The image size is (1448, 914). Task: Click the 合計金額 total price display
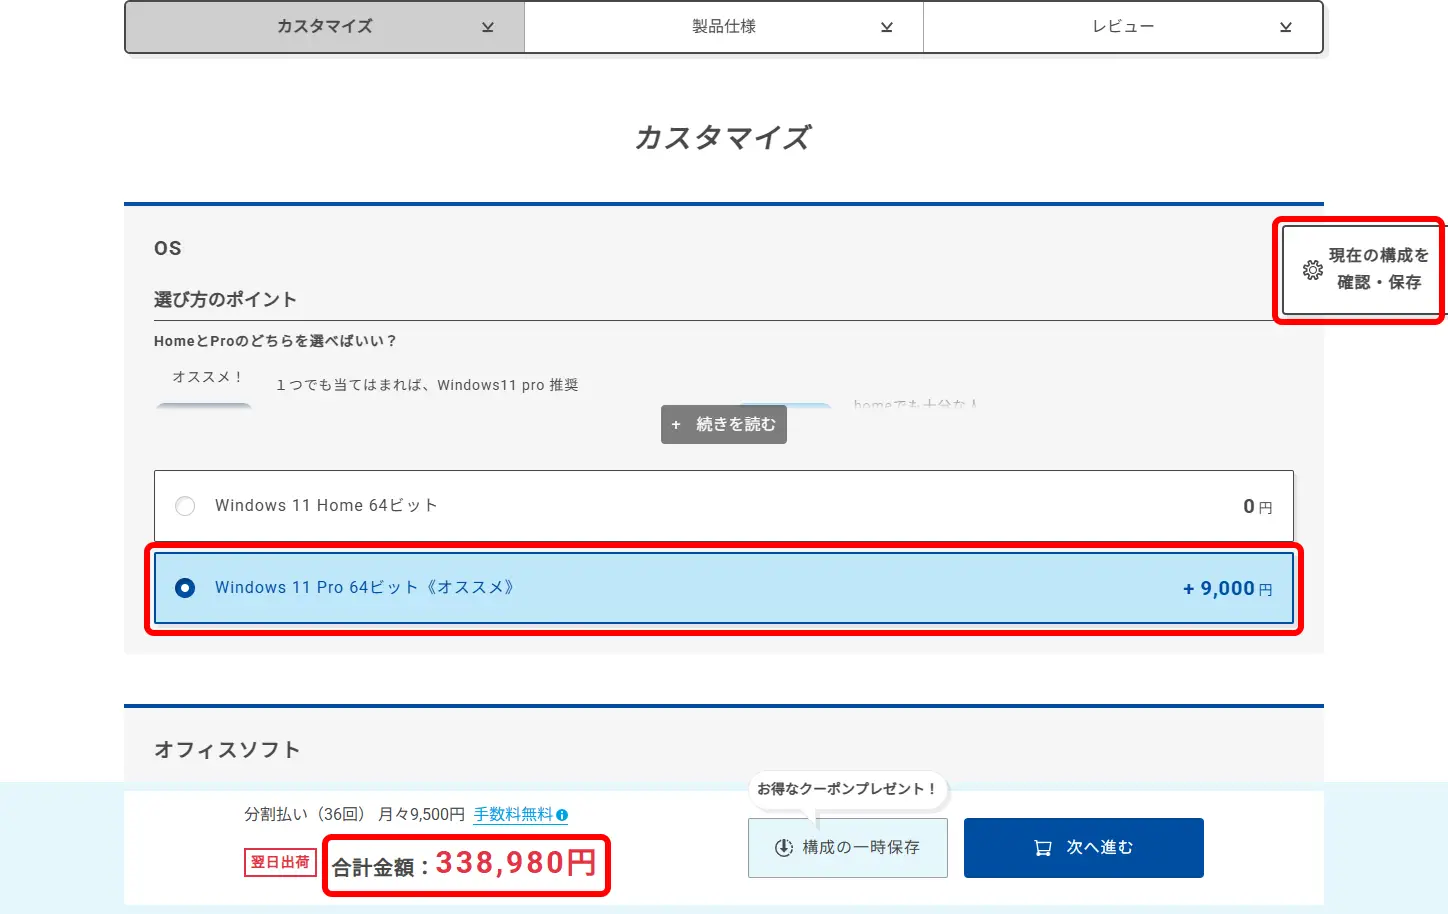[466, 865]
